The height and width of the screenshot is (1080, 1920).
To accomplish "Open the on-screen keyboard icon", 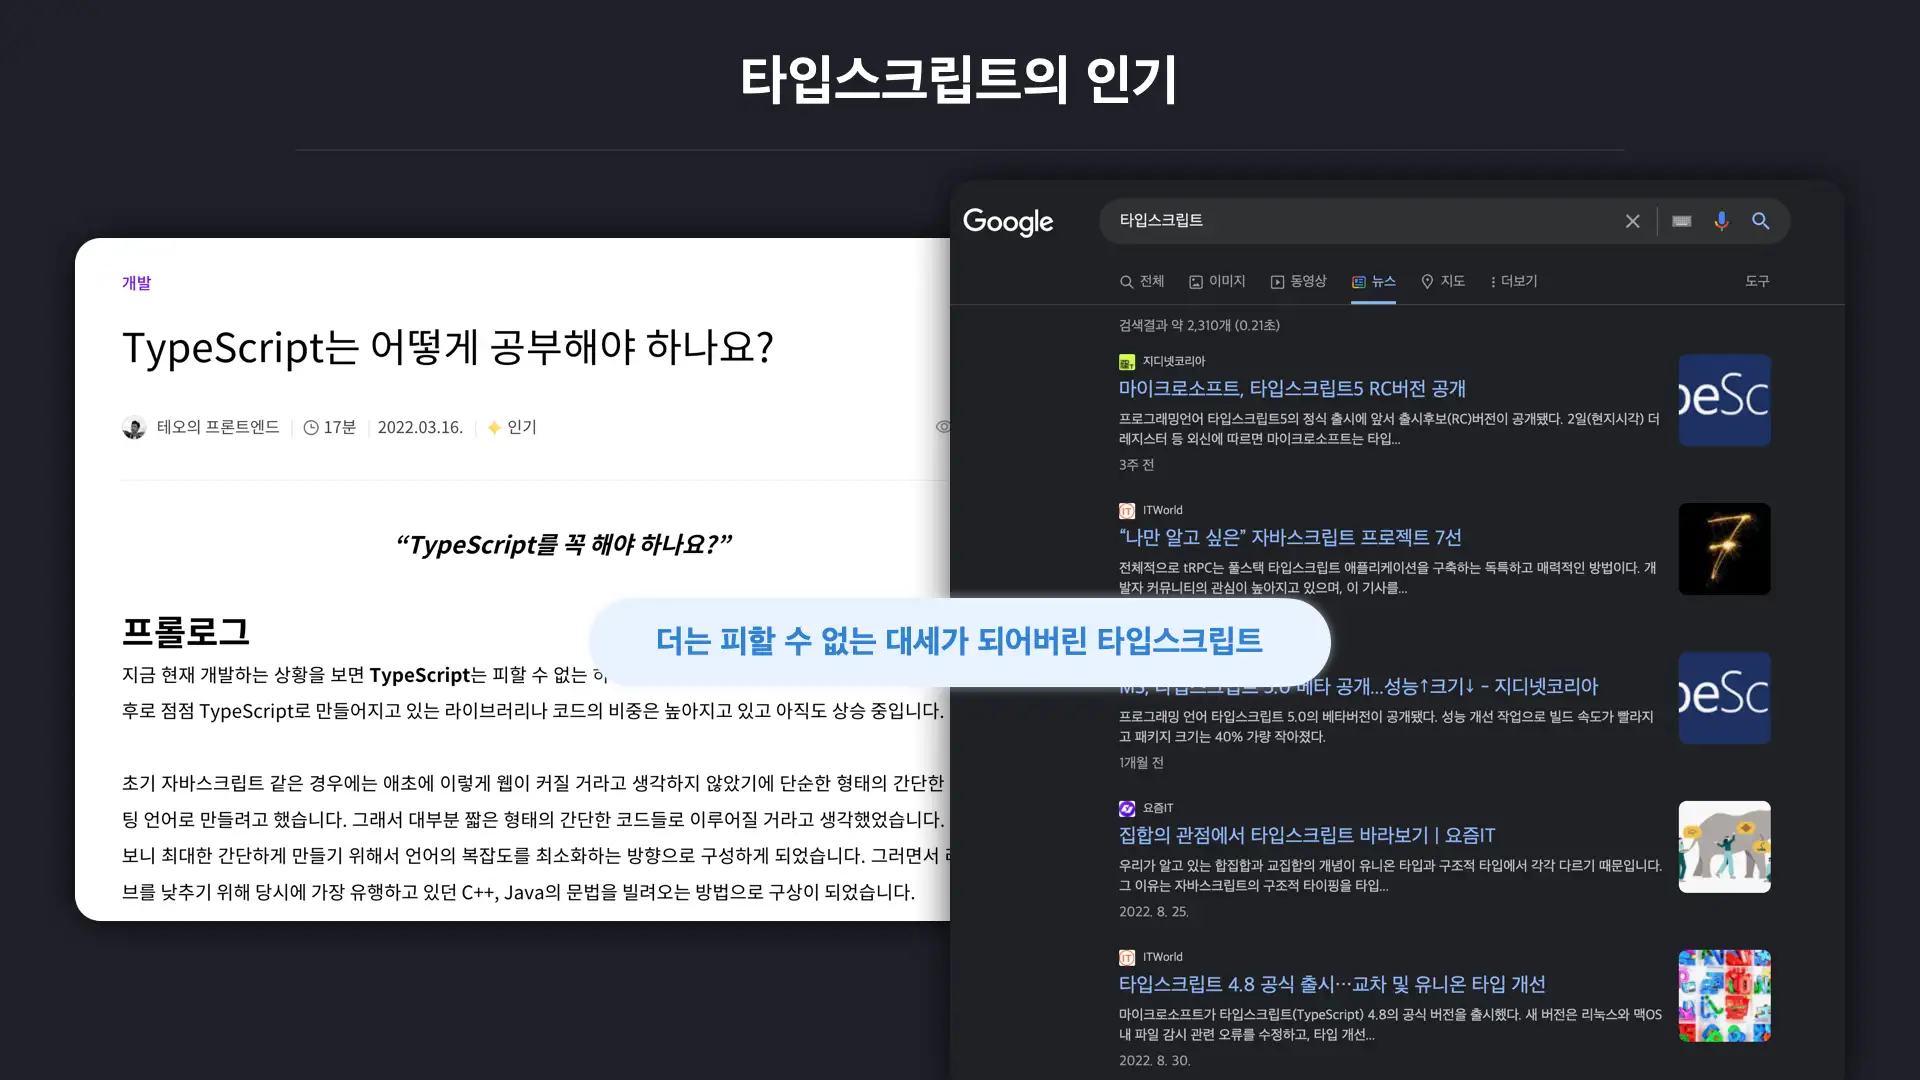I will 1681,221.
